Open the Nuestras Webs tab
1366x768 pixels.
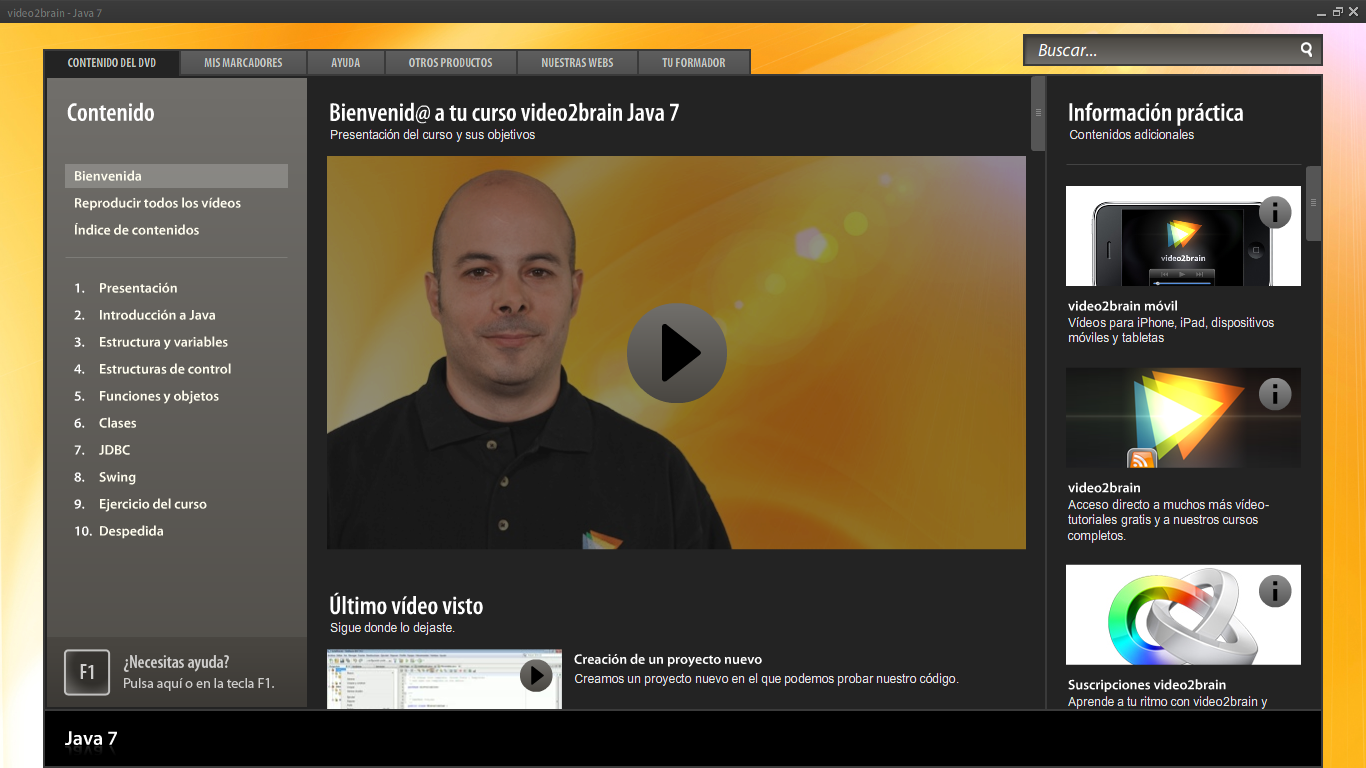click(x=577, y=62)
